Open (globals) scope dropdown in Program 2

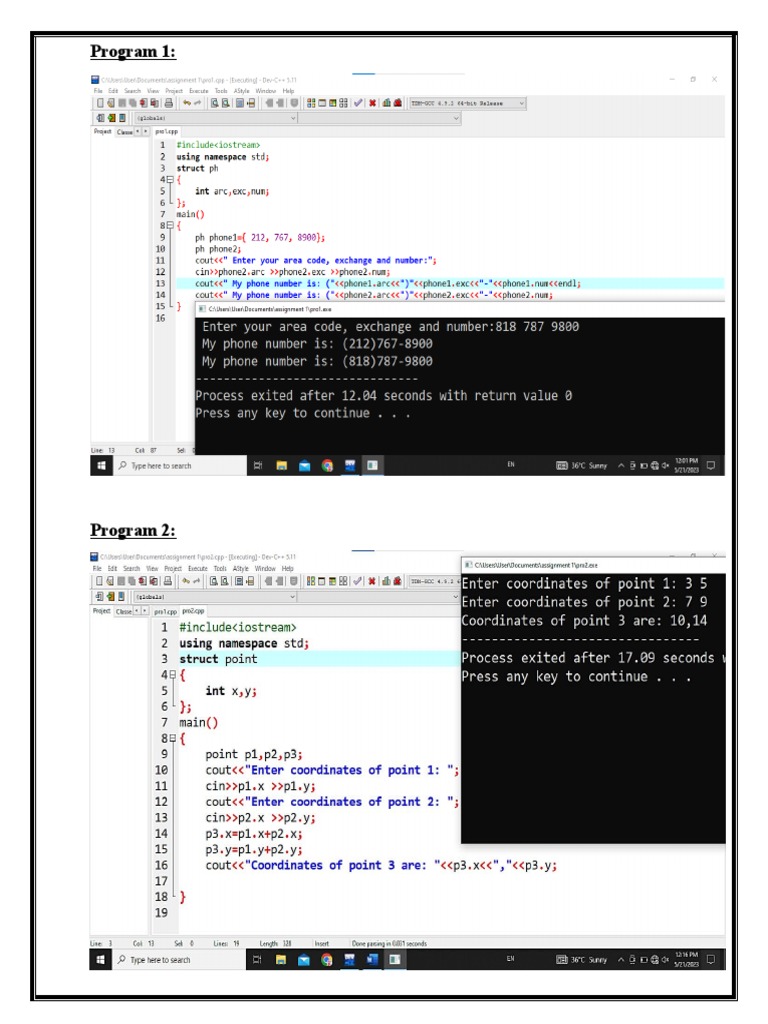point(216,597)
